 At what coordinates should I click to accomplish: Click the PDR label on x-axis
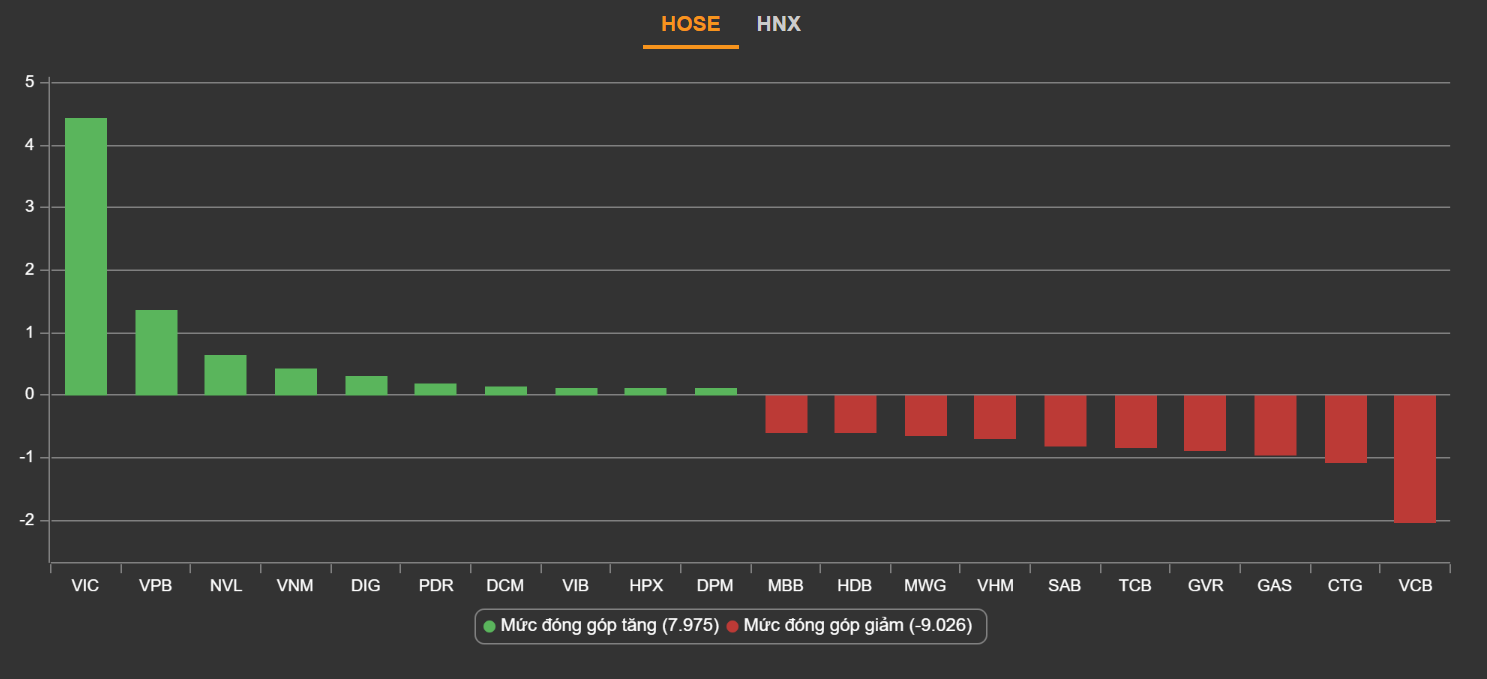[x=436, y=586]
